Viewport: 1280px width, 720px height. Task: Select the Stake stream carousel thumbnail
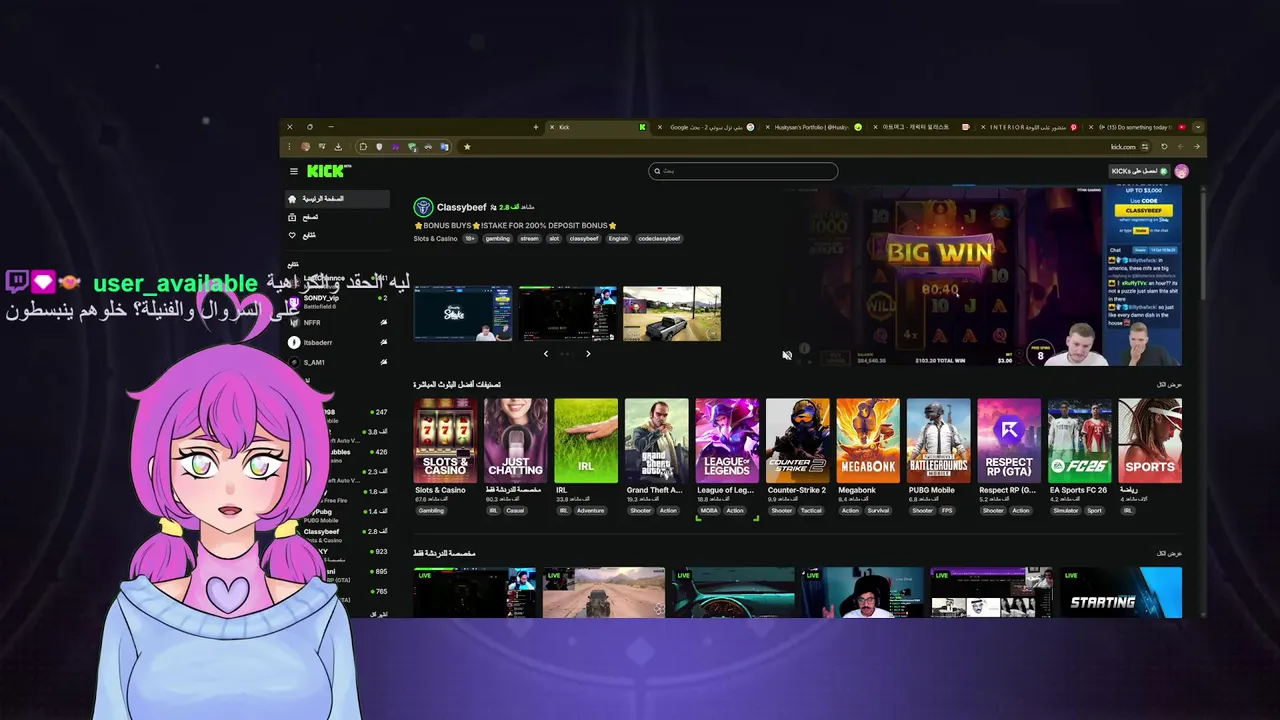pyautogui.click(x=463, y=314)
